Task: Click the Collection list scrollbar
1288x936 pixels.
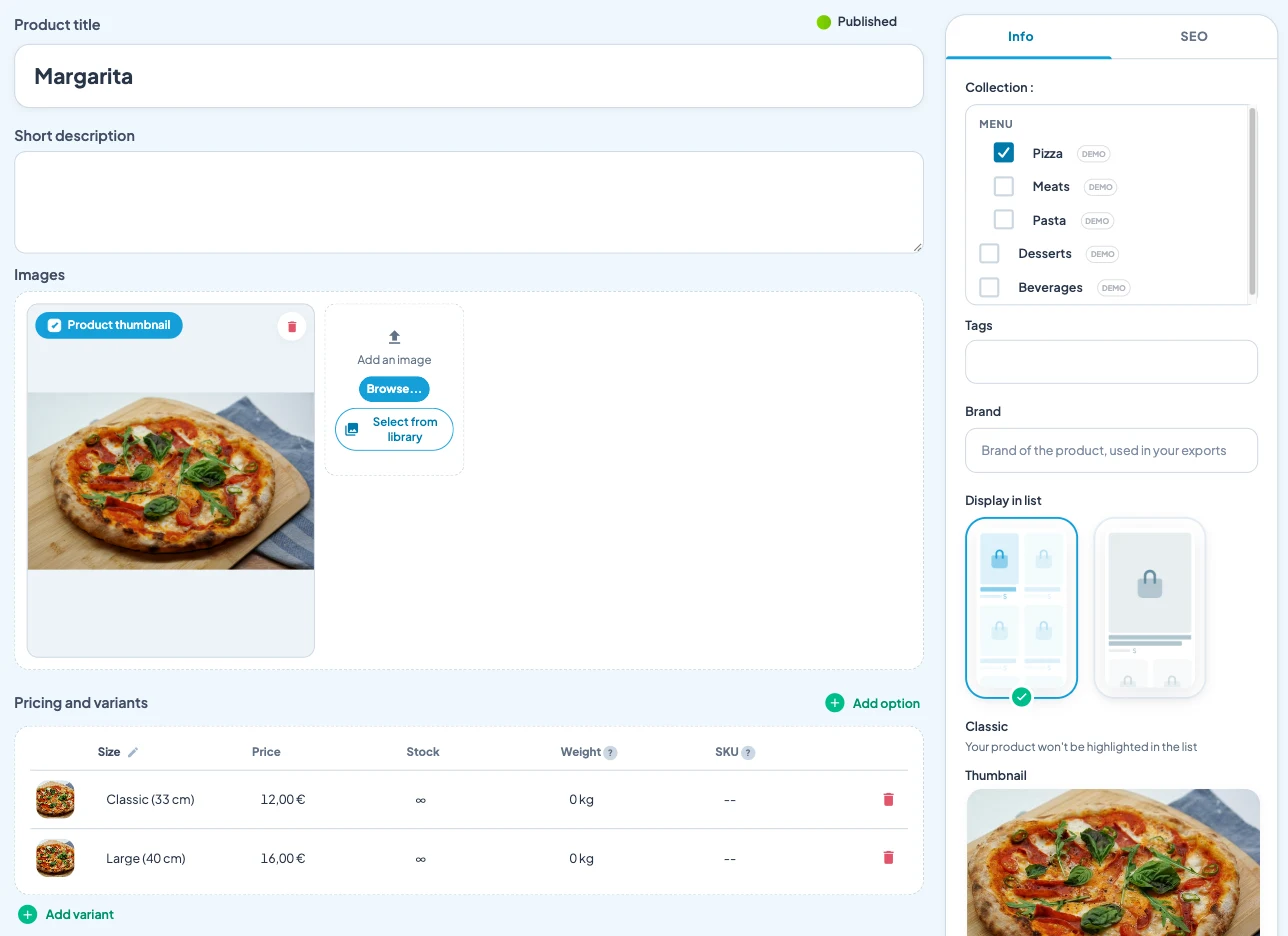Action: pos(1252,202)
